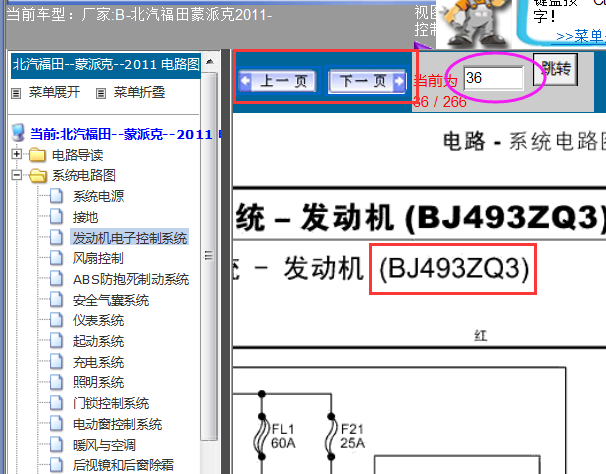Click the icon beside 菜单展开
This screenshot has width=606, height=474.
pos(16,93)
